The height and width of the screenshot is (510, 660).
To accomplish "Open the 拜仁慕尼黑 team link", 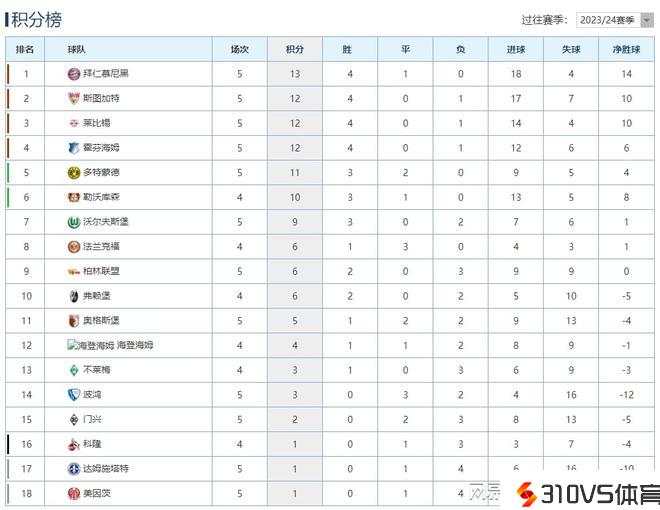I will coord(105,74).
